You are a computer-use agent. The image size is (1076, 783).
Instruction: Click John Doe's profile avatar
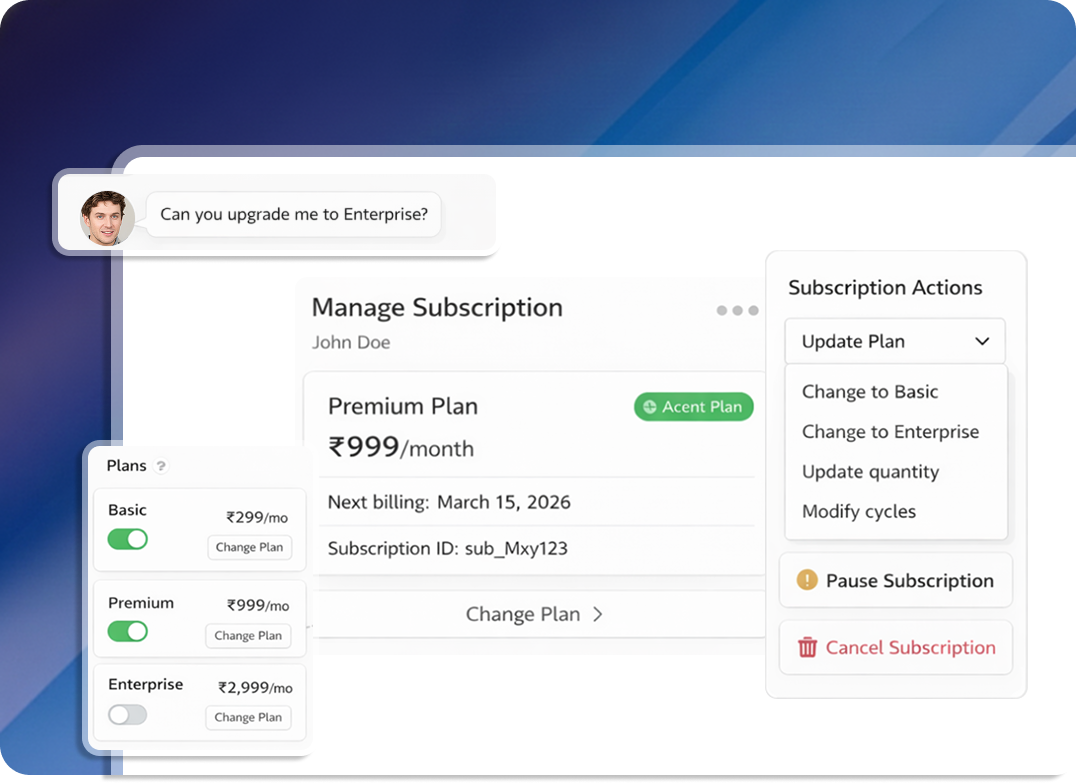[107, 217]
